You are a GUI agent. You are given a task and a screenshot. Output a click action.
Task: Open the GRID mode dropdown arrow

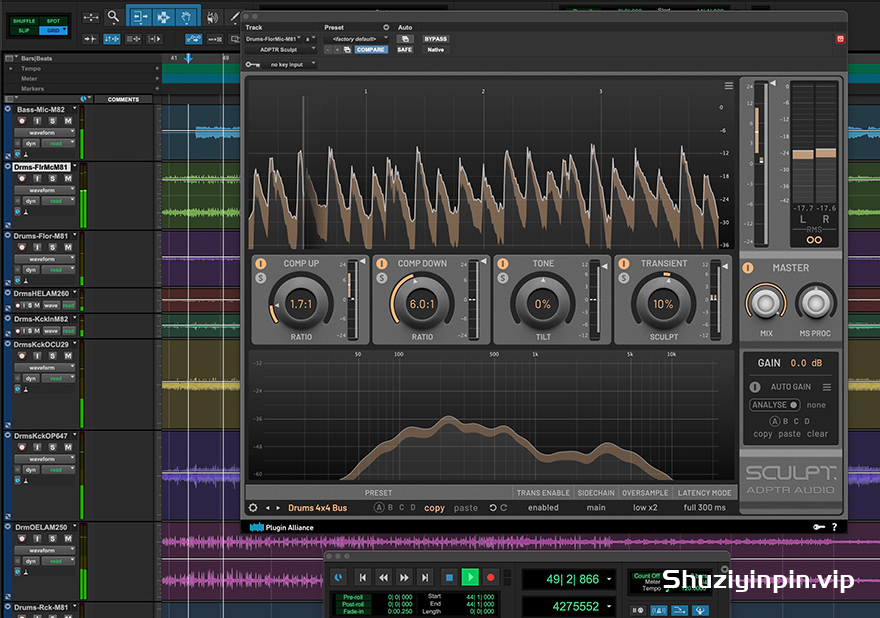pyautogui.click(x=65, y=30)
